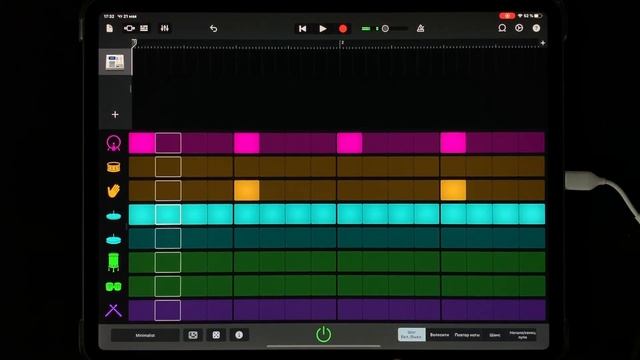Tap the battery status indicator

[x=538, y=16]
